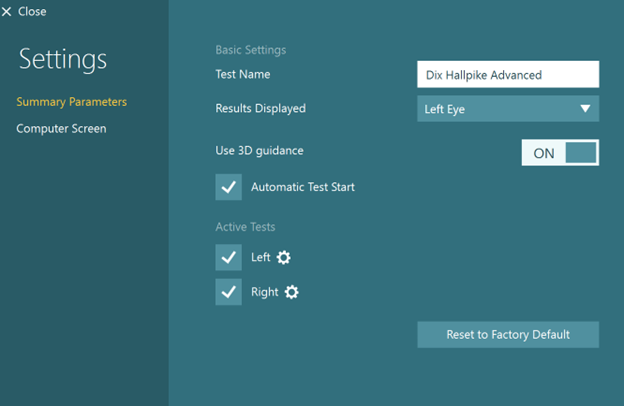624x406 pixels.
Task: Open the Left test gear settings
Action: [x=284, y=258]
